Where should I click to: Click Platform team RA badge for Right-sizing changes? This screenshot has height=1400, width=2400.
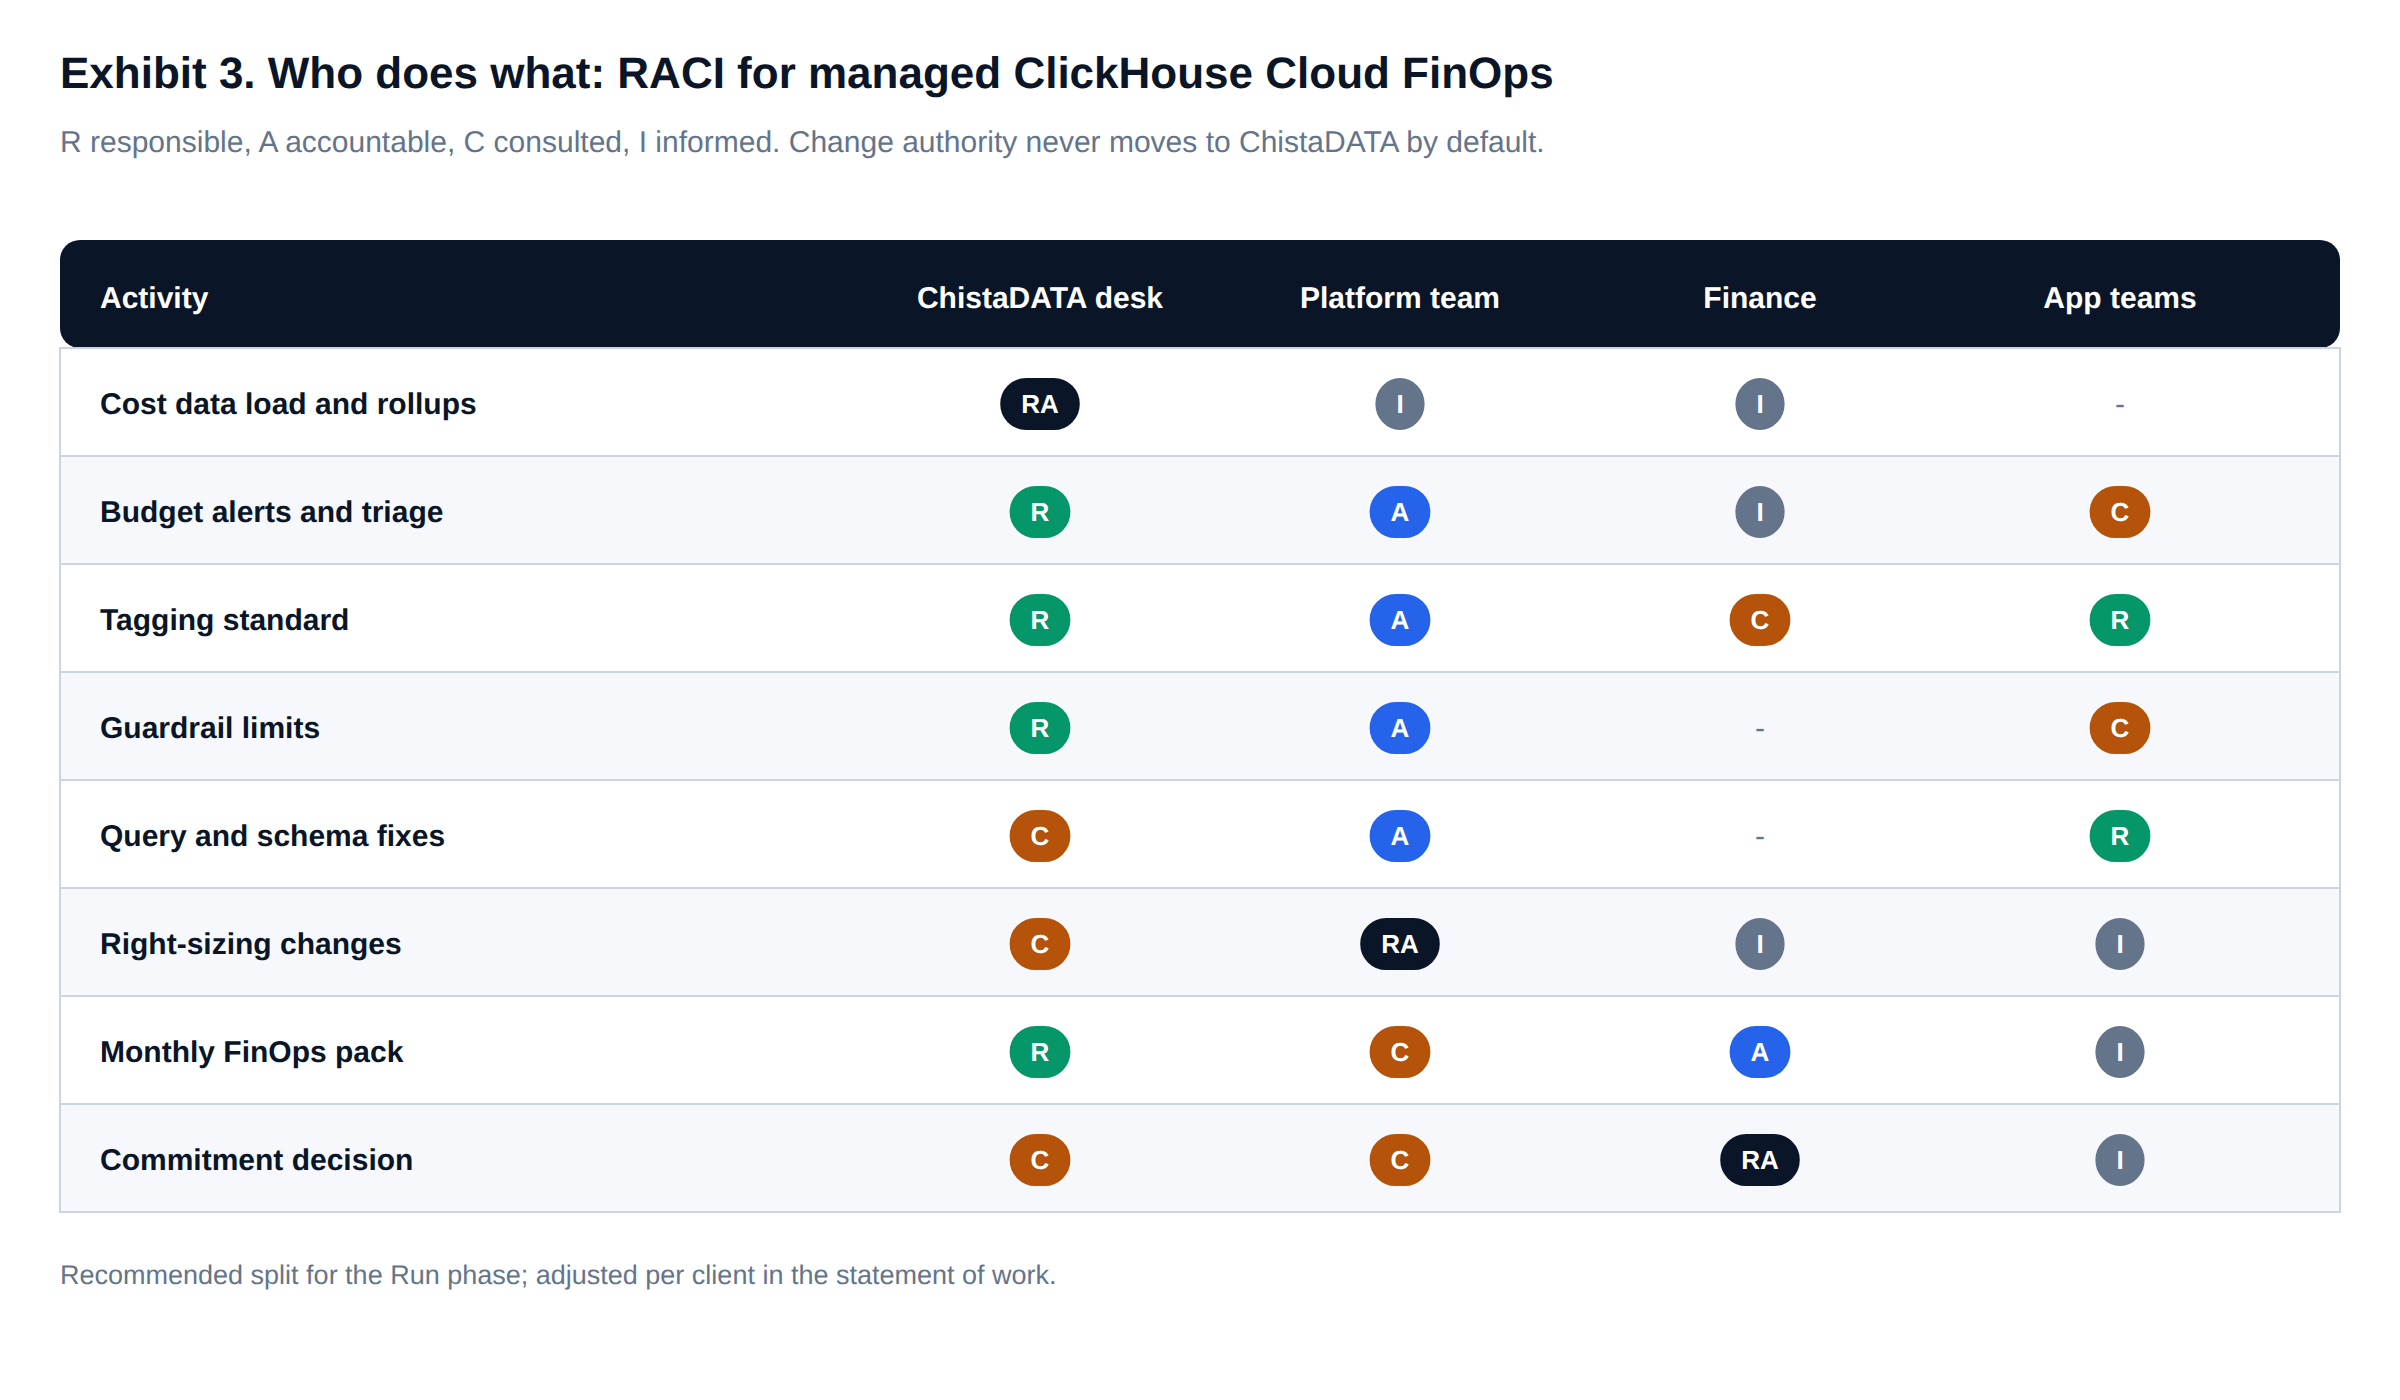coord(1399,944)
